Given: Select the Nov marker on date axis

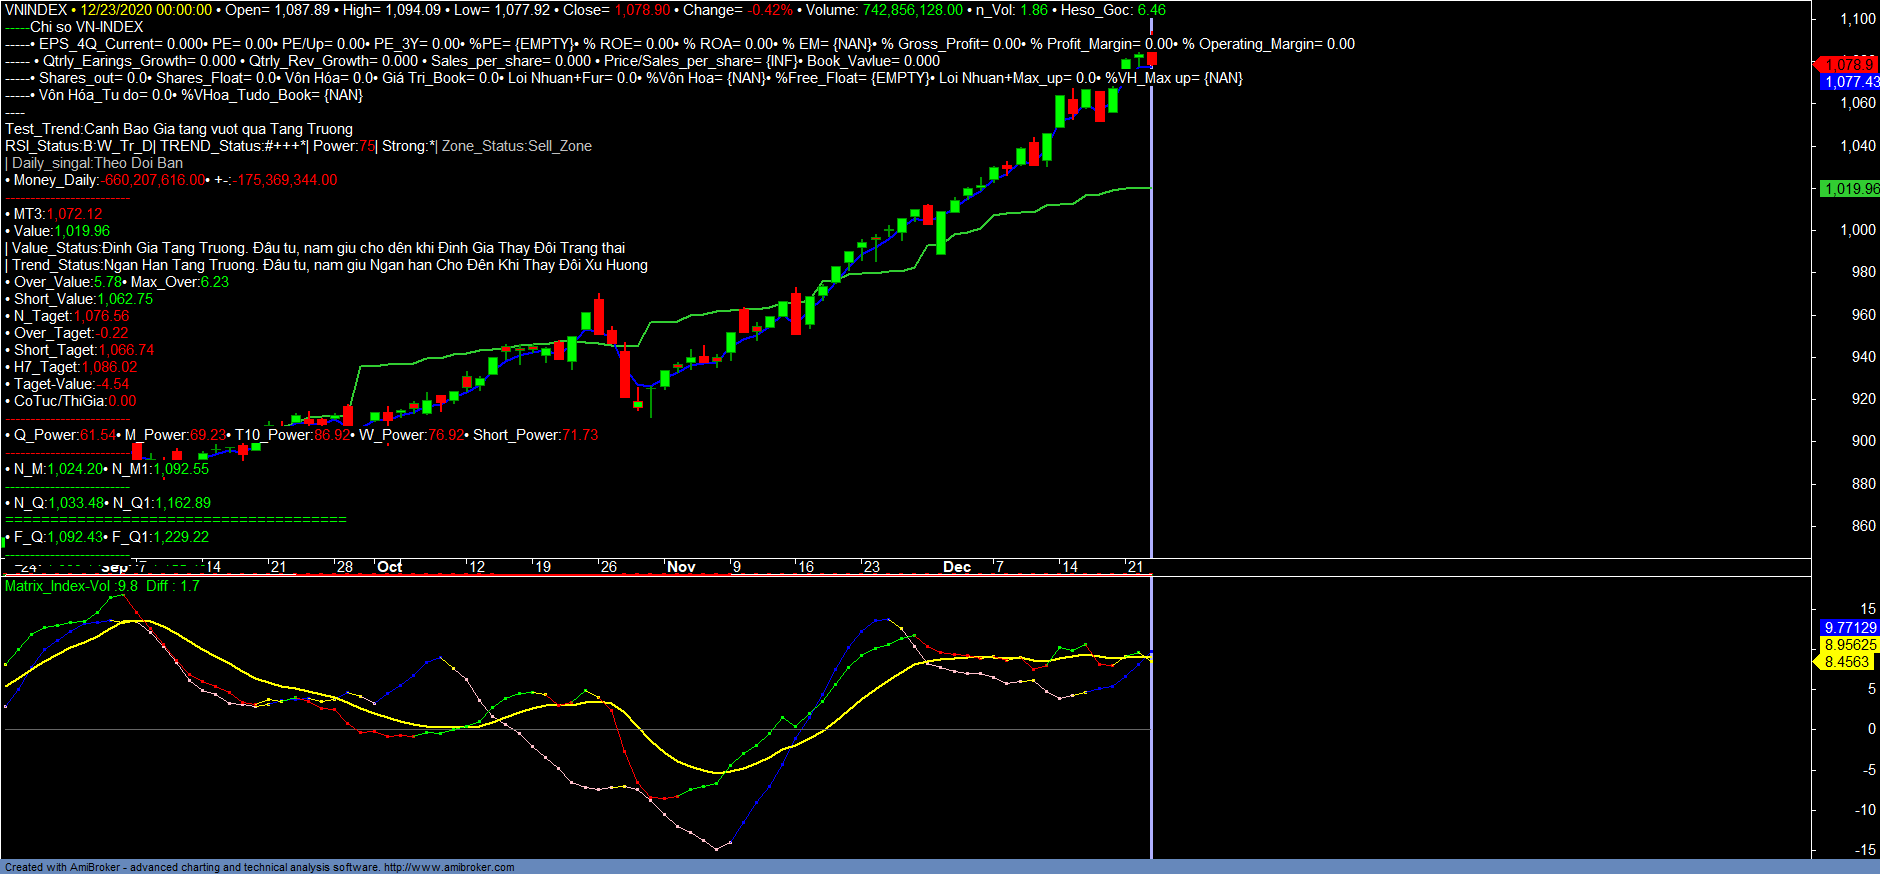Looking at the screenshot, I should [681, 567].
